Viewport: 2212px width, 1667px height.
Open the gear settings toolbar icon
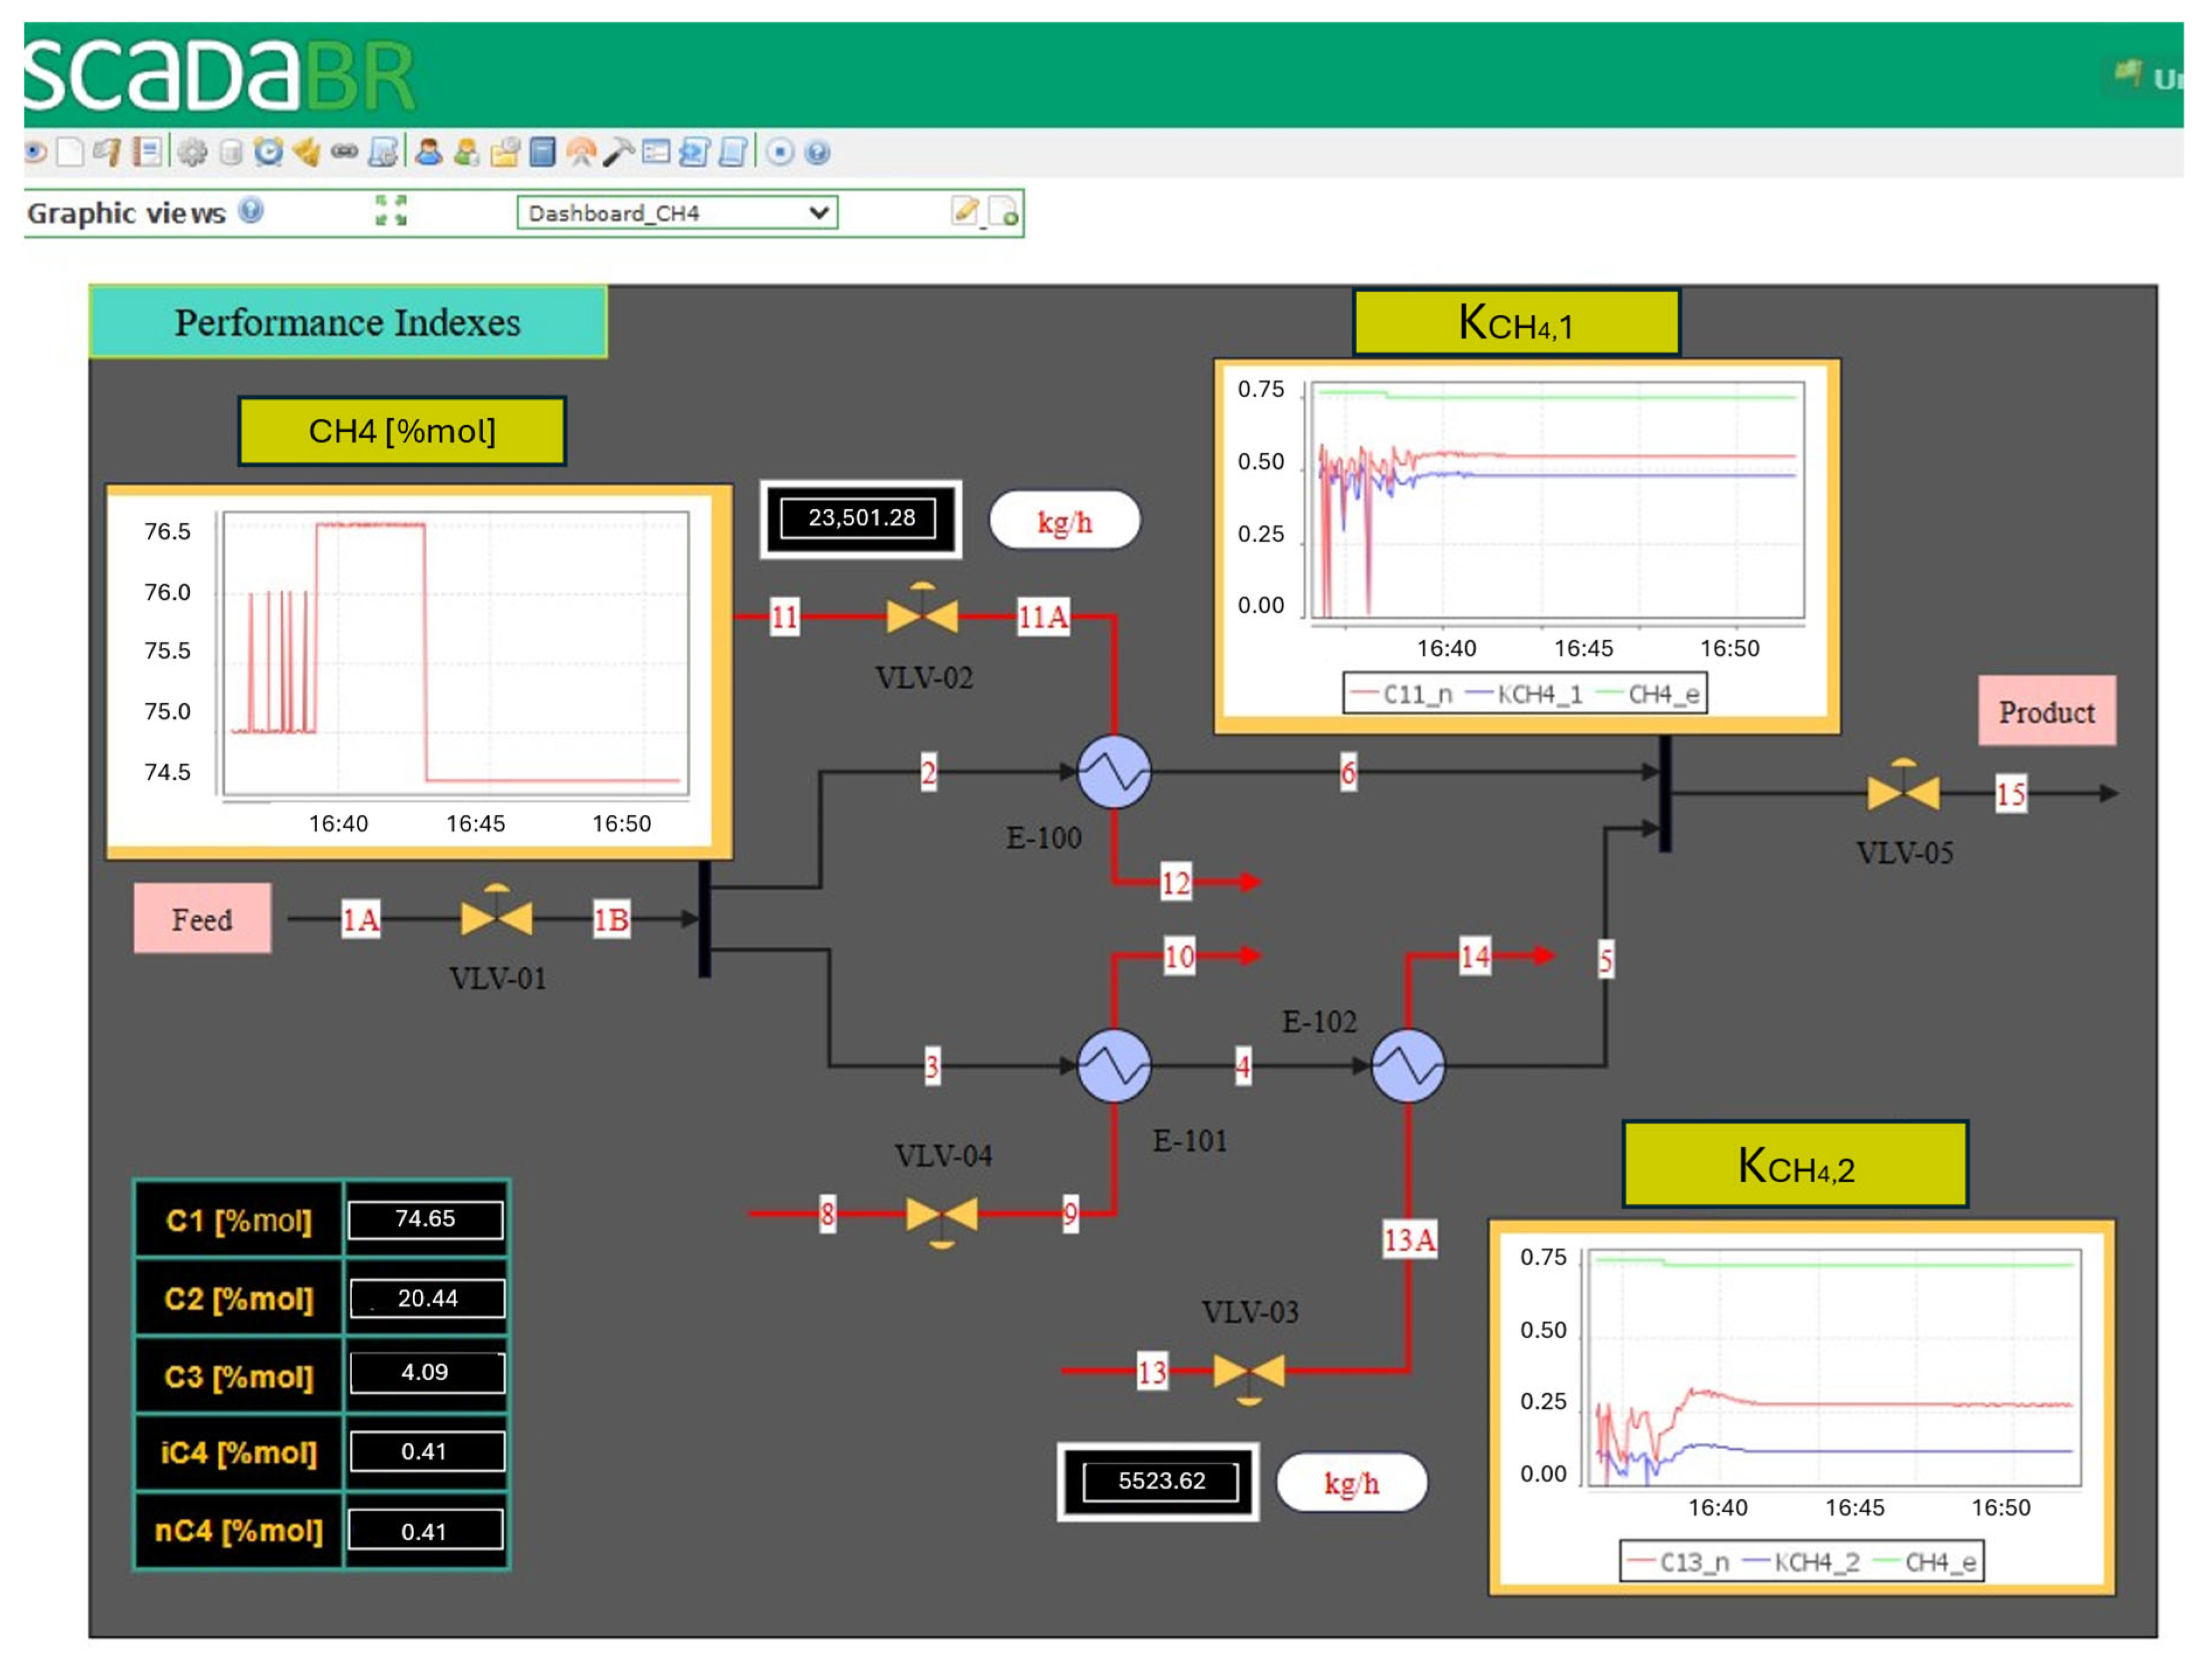point(193,153)
